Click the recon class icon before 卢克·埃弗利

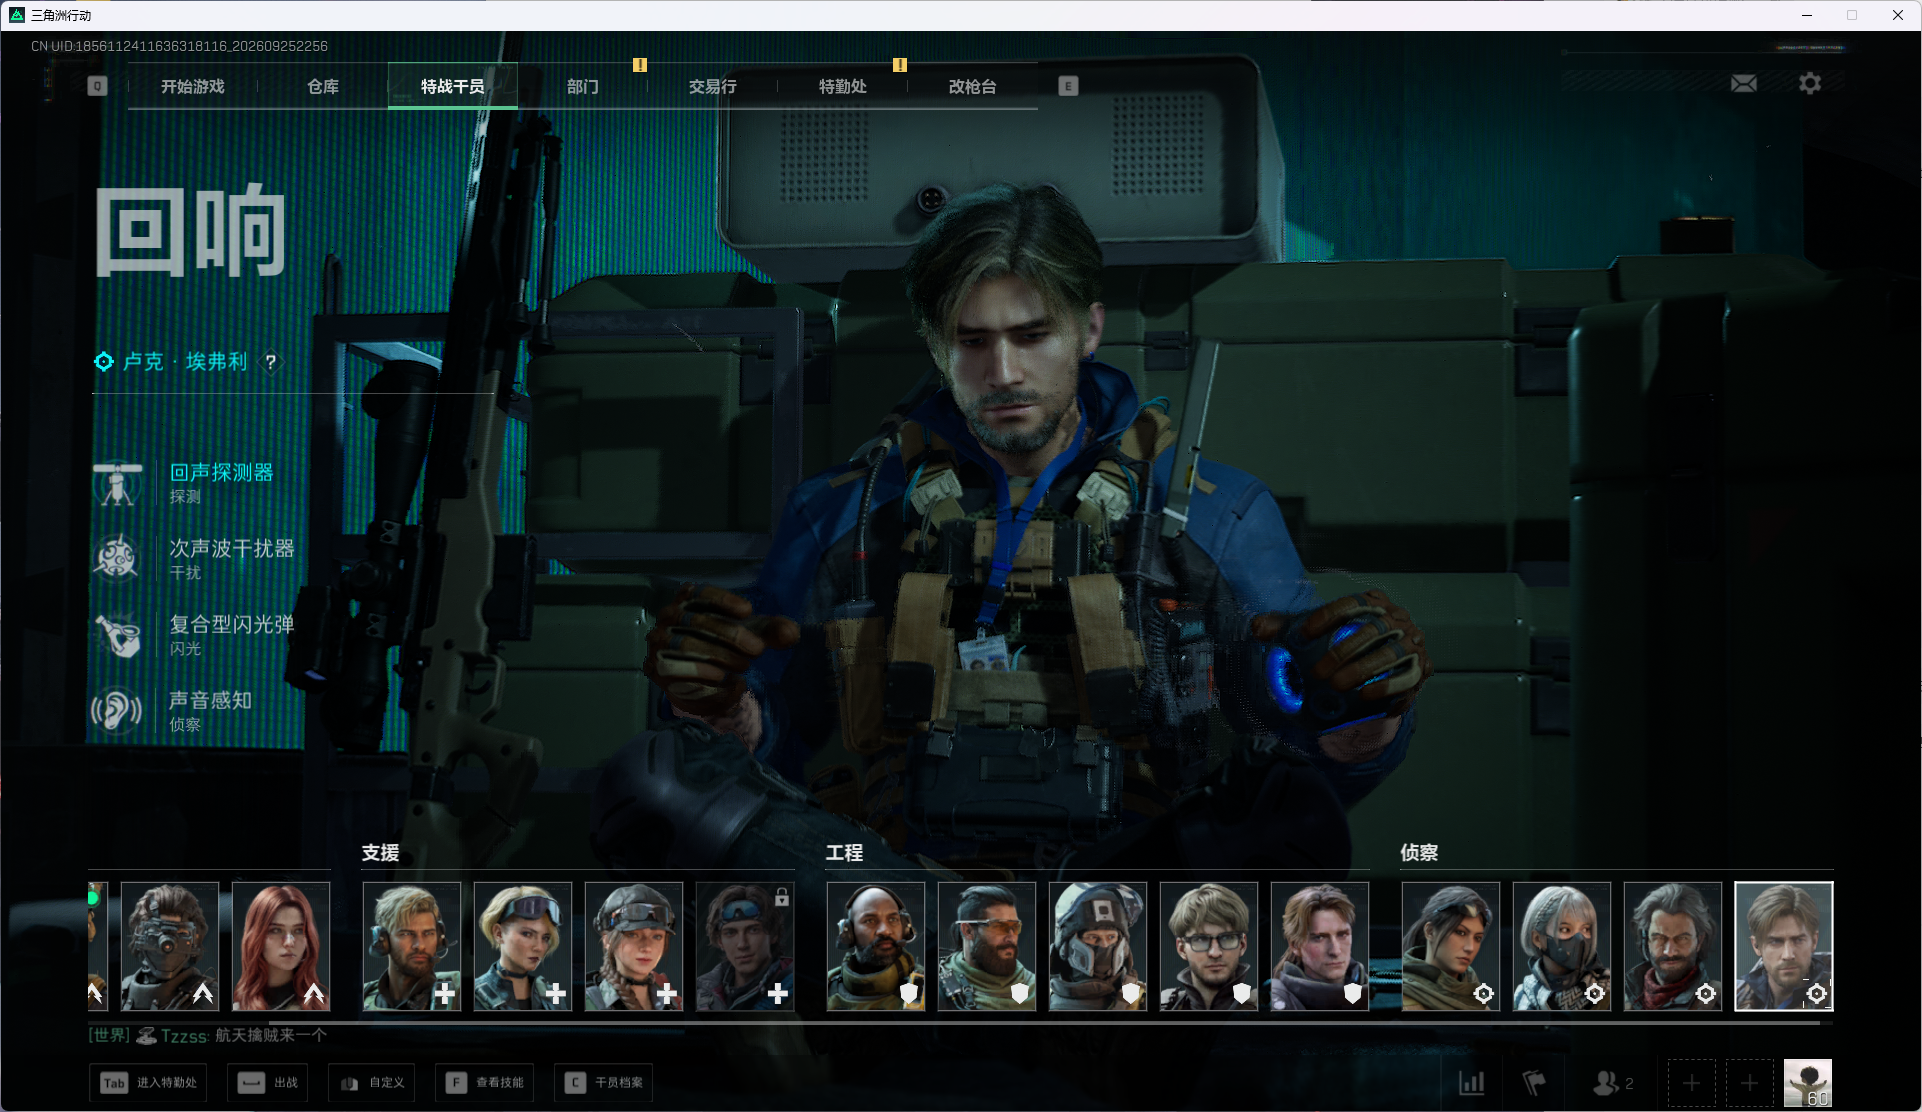[104, 361]
